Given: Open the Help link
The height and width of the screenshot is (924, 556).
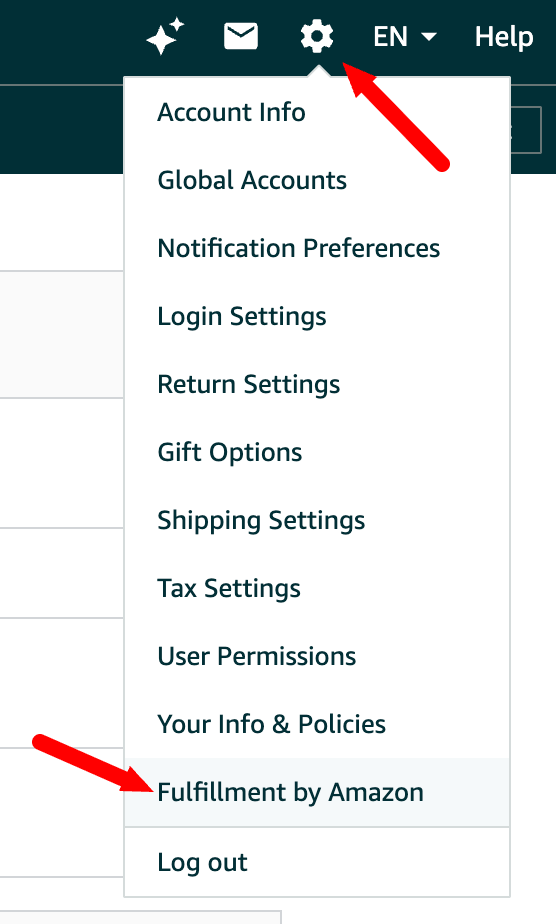Looking at the screenshot, I should (504, 37).
